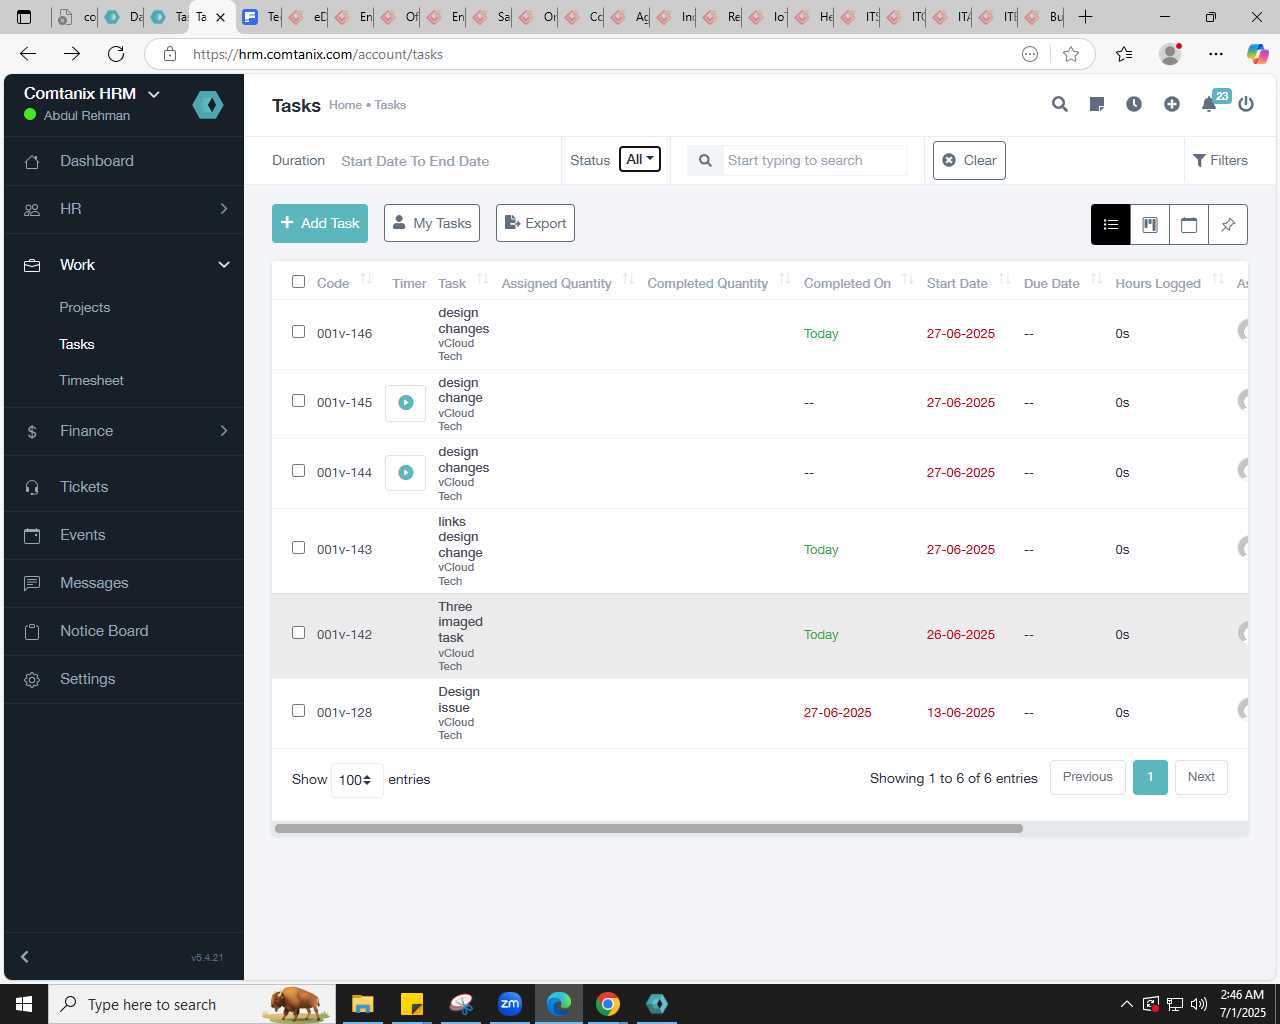Image resolution: width=1280 pixels, height=1024 pixels.
Task: Open the Start Date To End Date field
Action: [415, 161]
